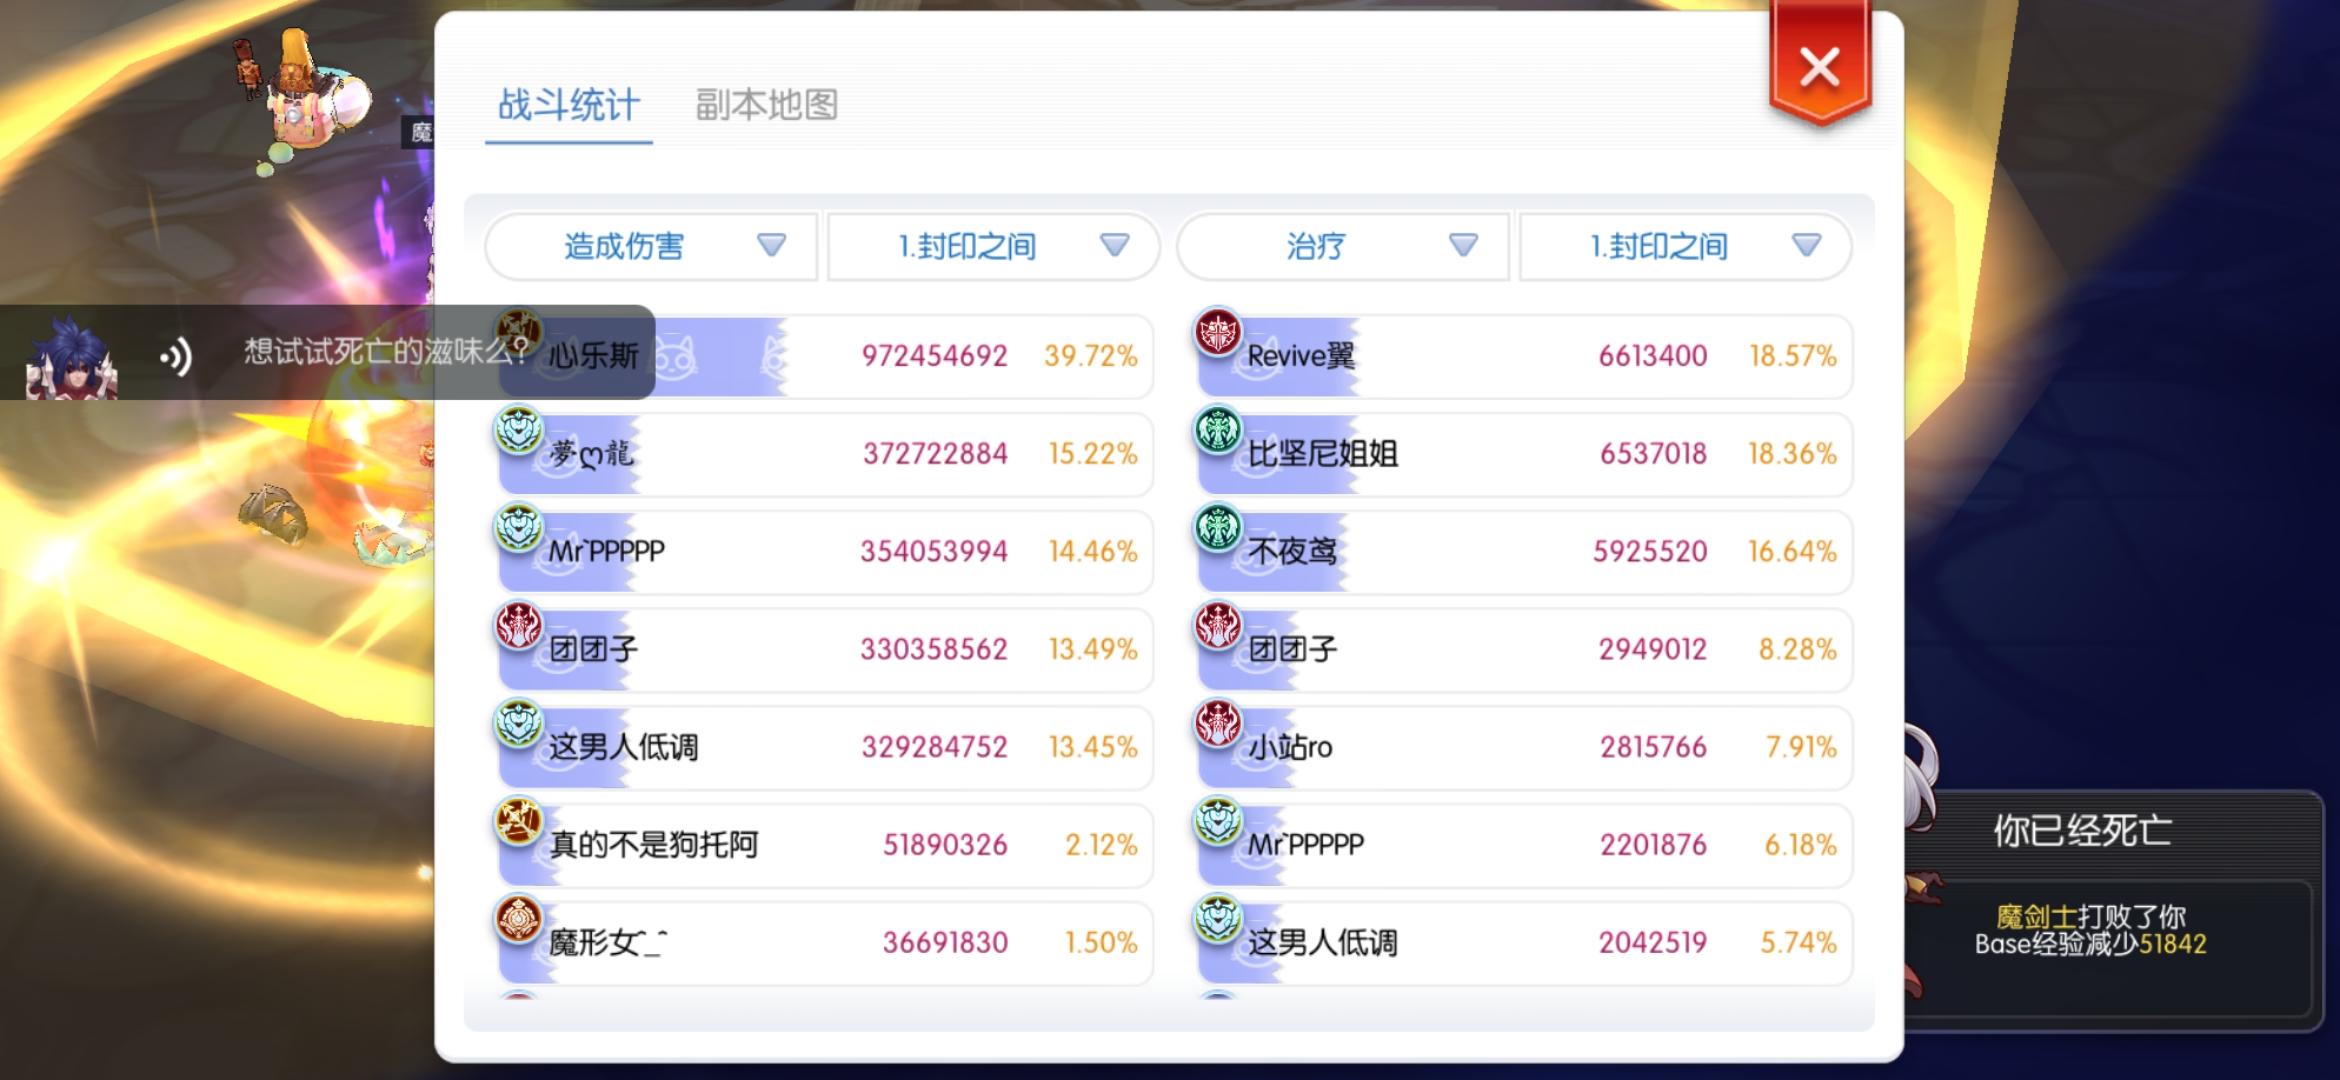Expand the 造成伤害 stat type dropdown
Image resolution: width=2340 pixels, height=1080 pixels.
click(651, 246)
